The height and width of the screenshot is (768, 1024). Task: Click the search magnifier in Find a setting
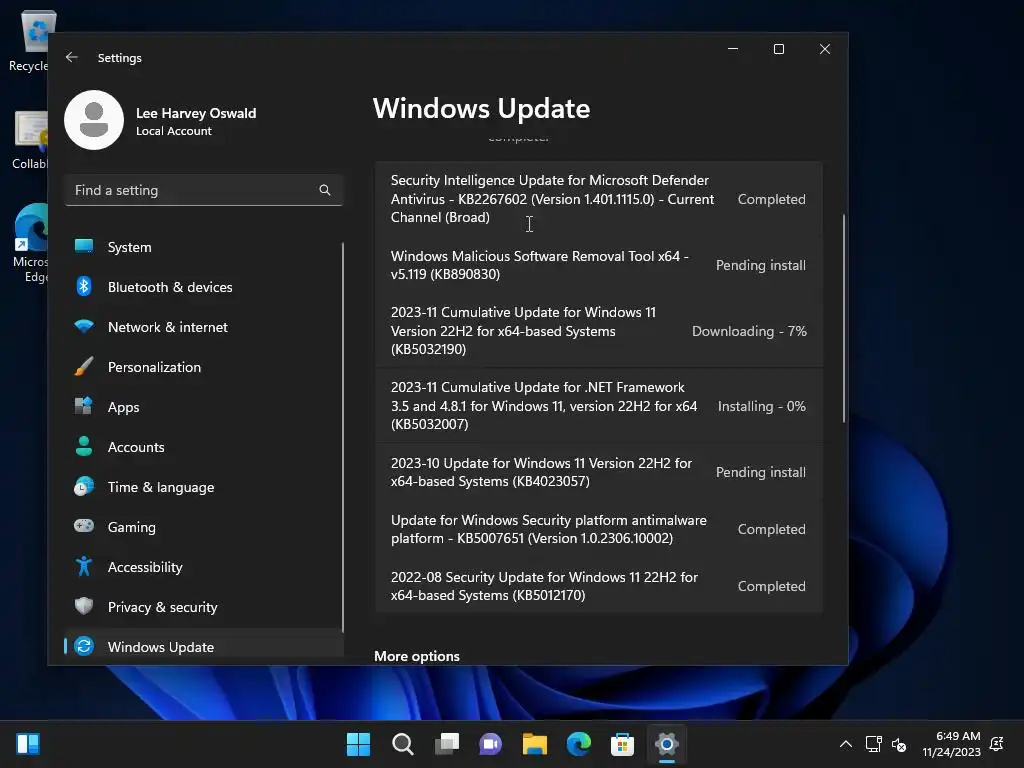point(325,190)
